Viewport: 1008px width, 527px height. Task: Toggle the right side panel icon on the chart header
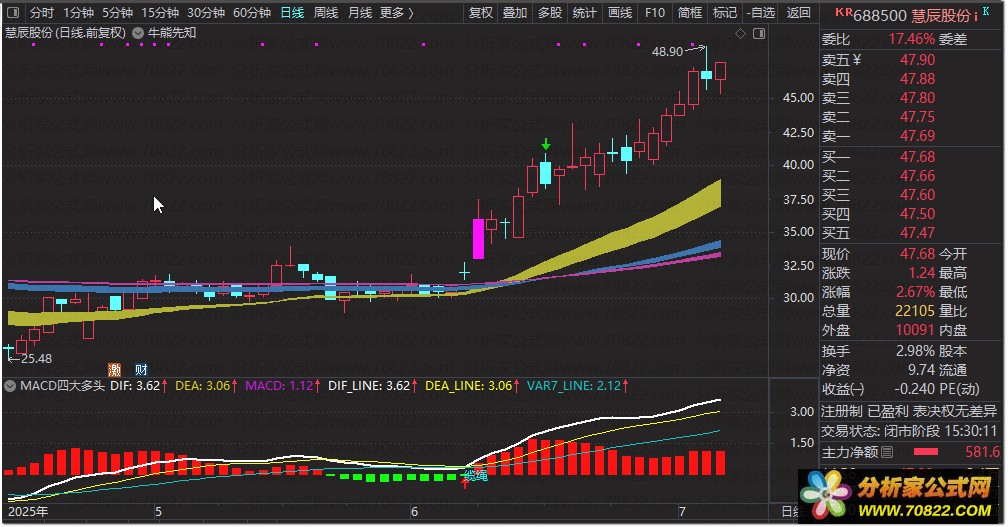click(759, 33)
